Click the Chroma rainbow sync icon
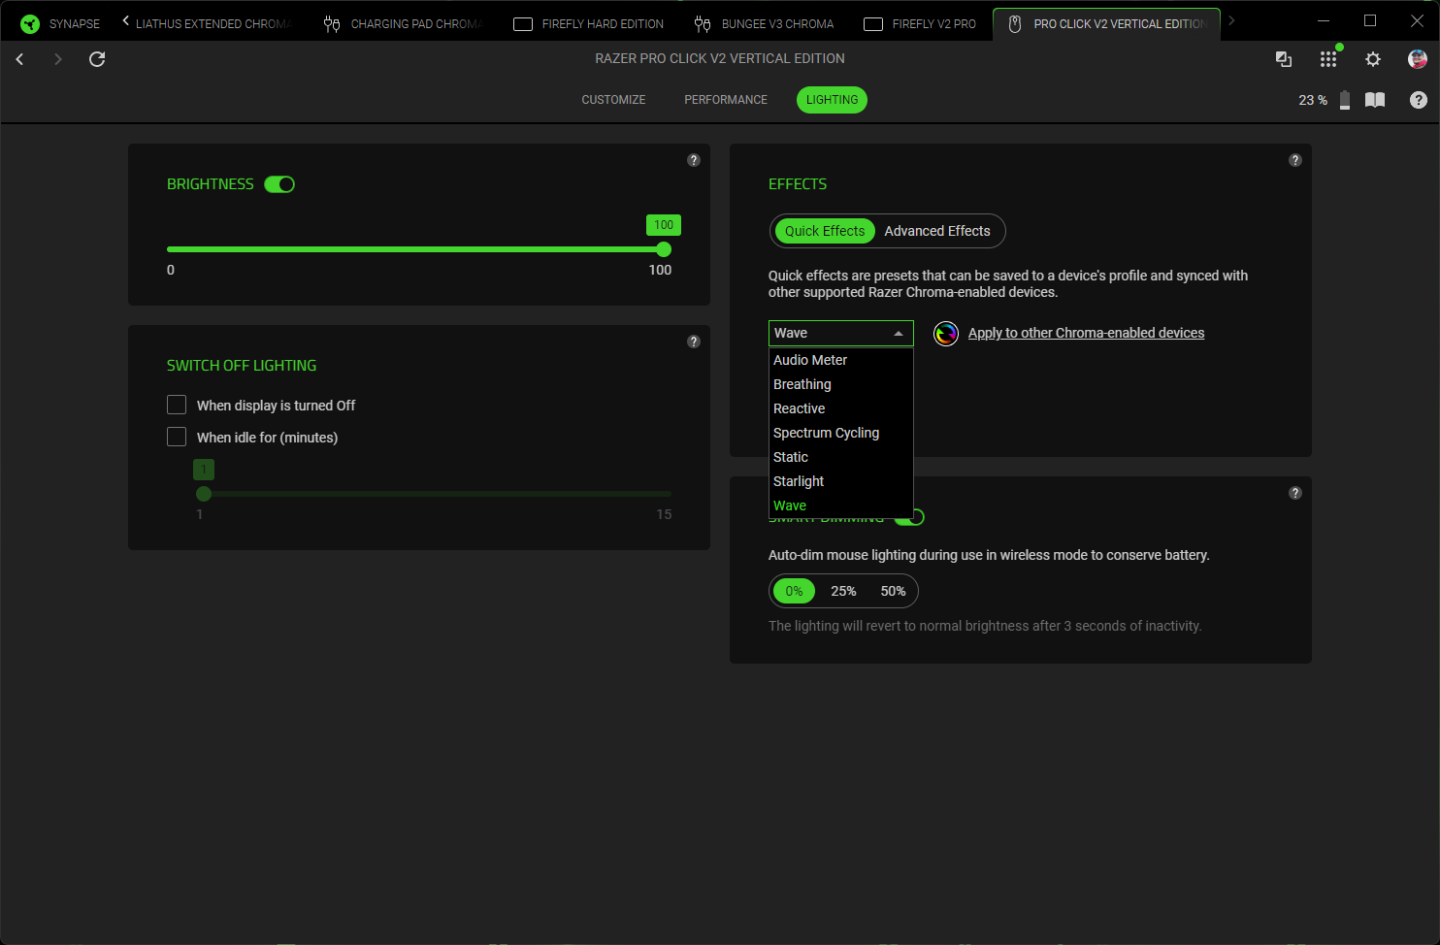1440x945 pixels. pos(946,333)
